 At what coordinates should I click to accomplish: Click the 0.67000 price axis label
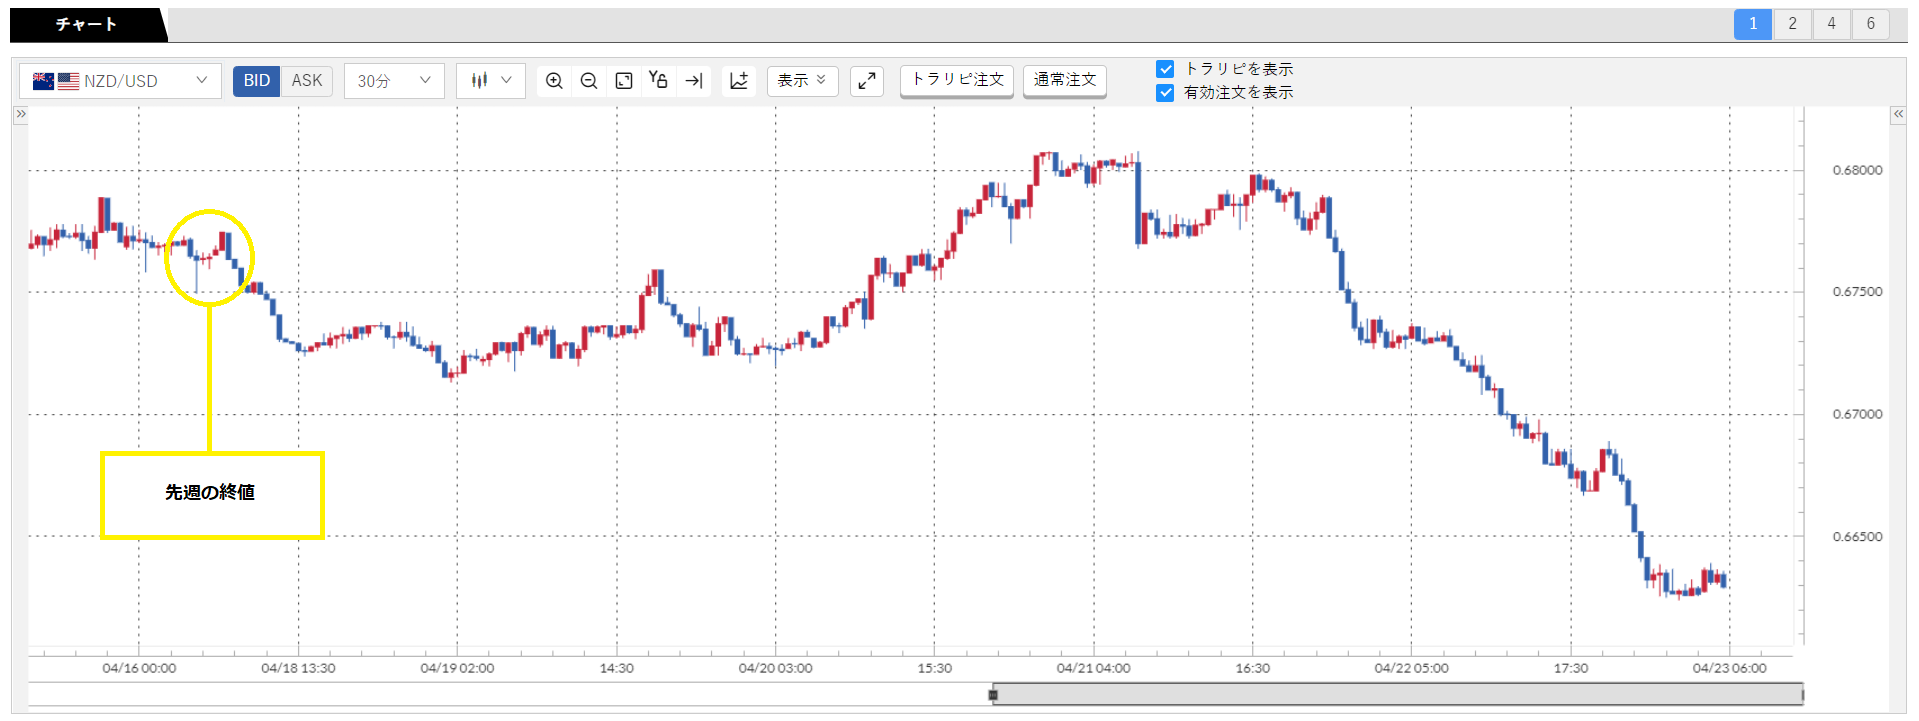coord(1857,414)
